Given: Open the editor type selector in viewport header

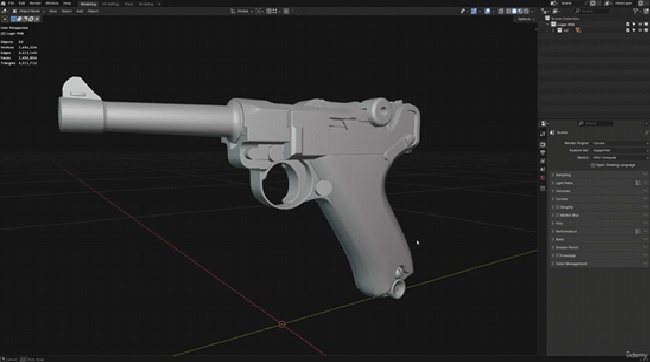Looking at the screenshot, I should [5, 11].
